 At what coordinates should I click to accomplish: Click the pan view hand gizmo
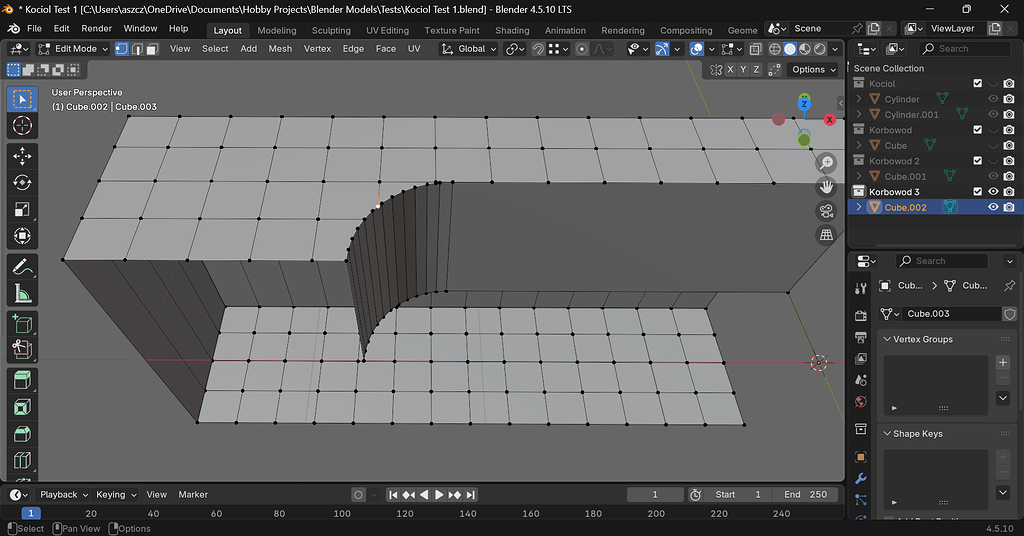827,187
